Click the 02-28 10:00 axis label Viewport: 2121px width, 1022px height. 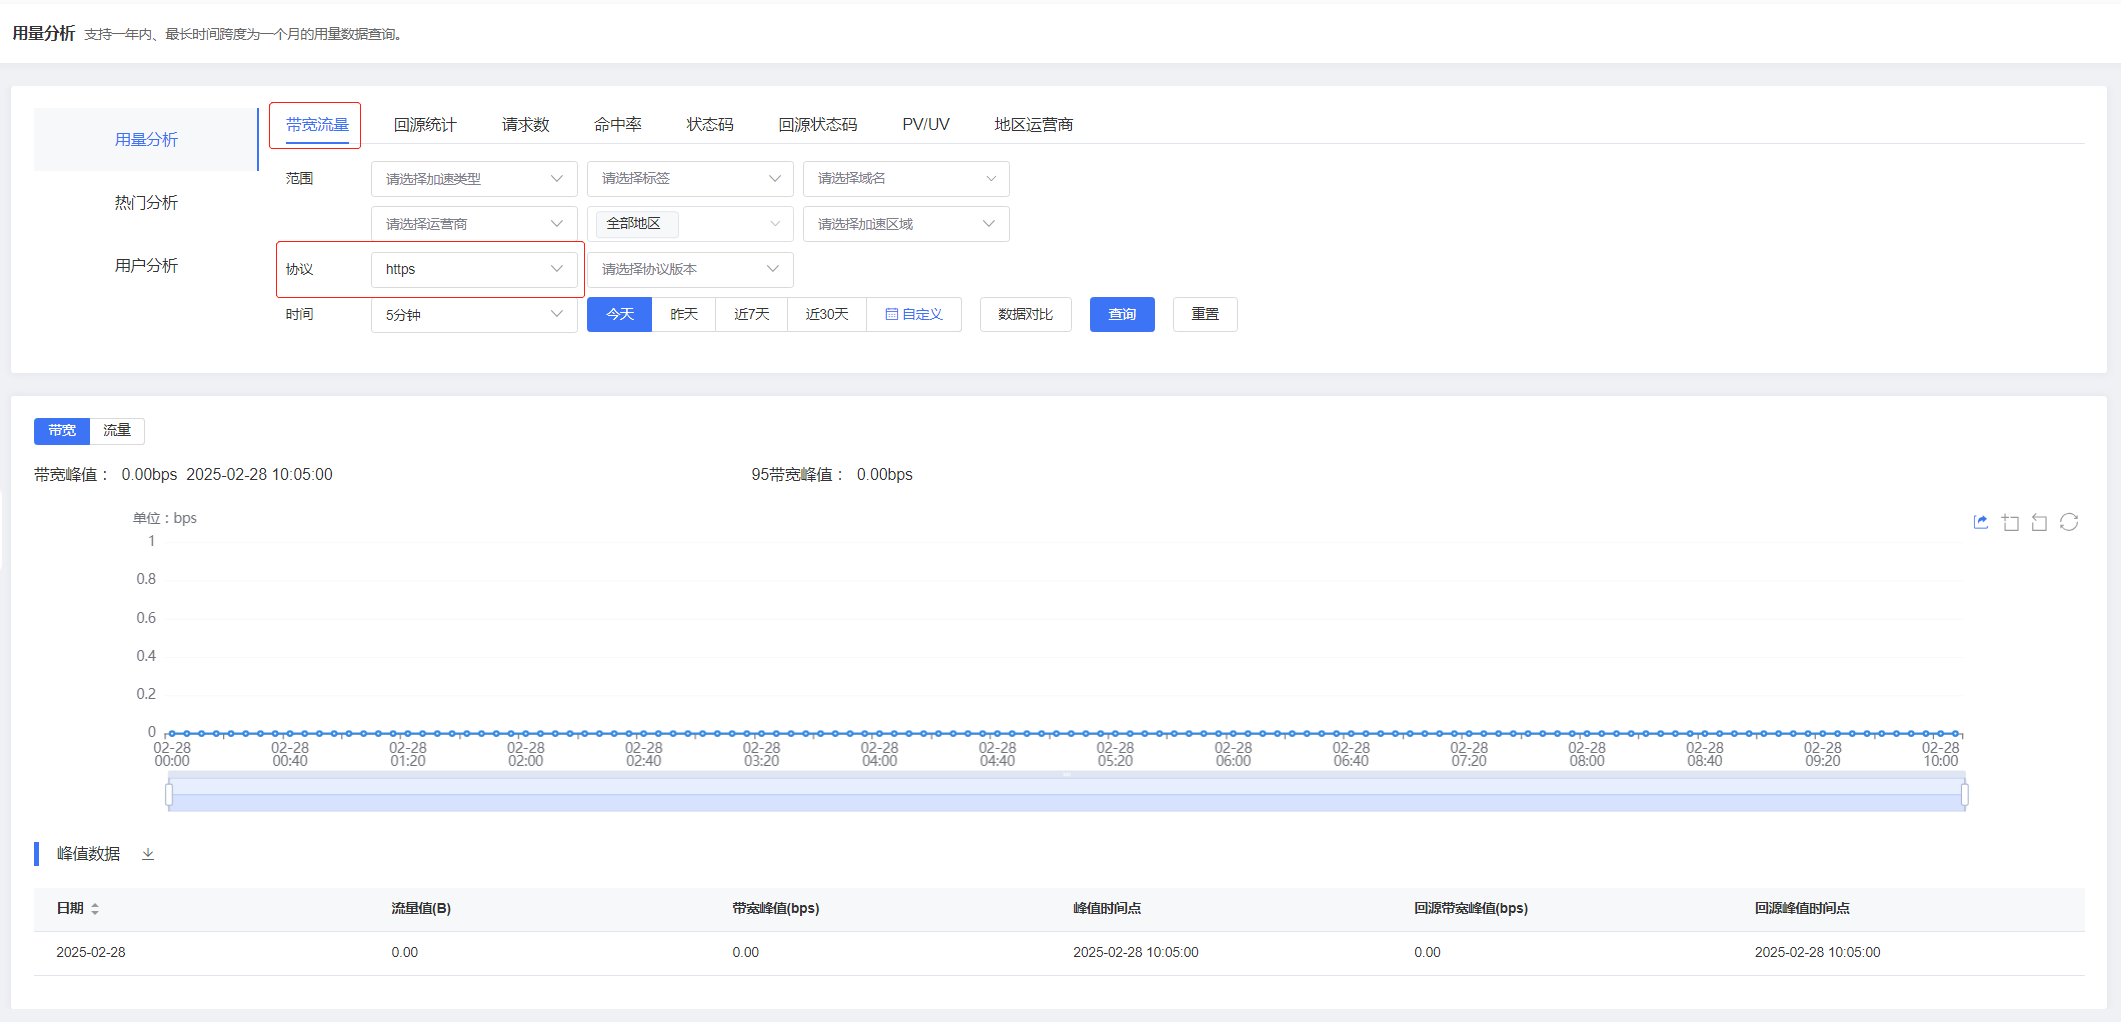(1940, 755)
